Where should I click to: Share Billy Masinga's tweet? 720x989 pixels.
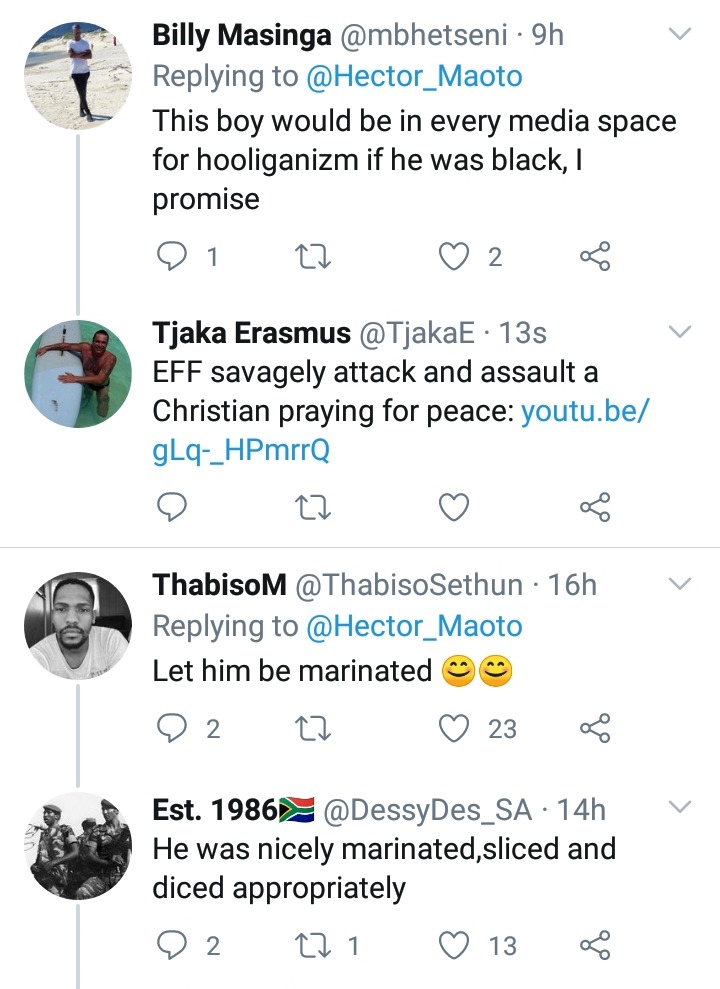595,256
